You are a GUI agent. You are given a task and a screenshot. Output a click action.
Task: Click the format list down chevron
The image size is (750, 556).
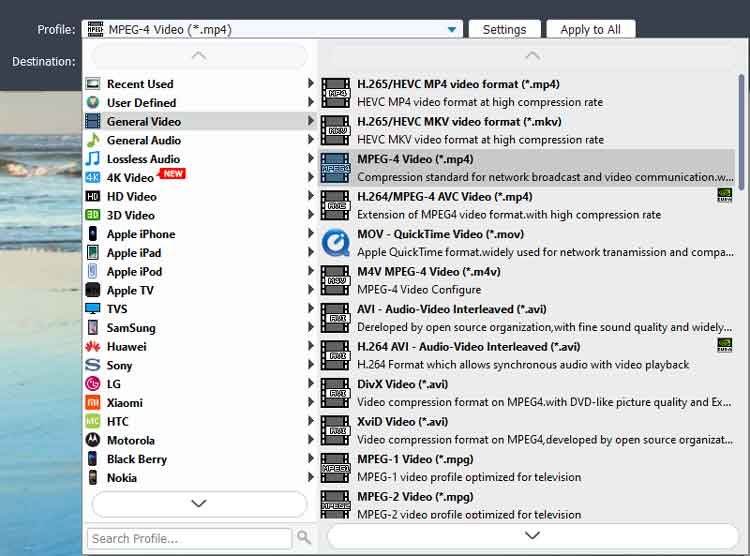pyautogui.click(x=532, y=535)
